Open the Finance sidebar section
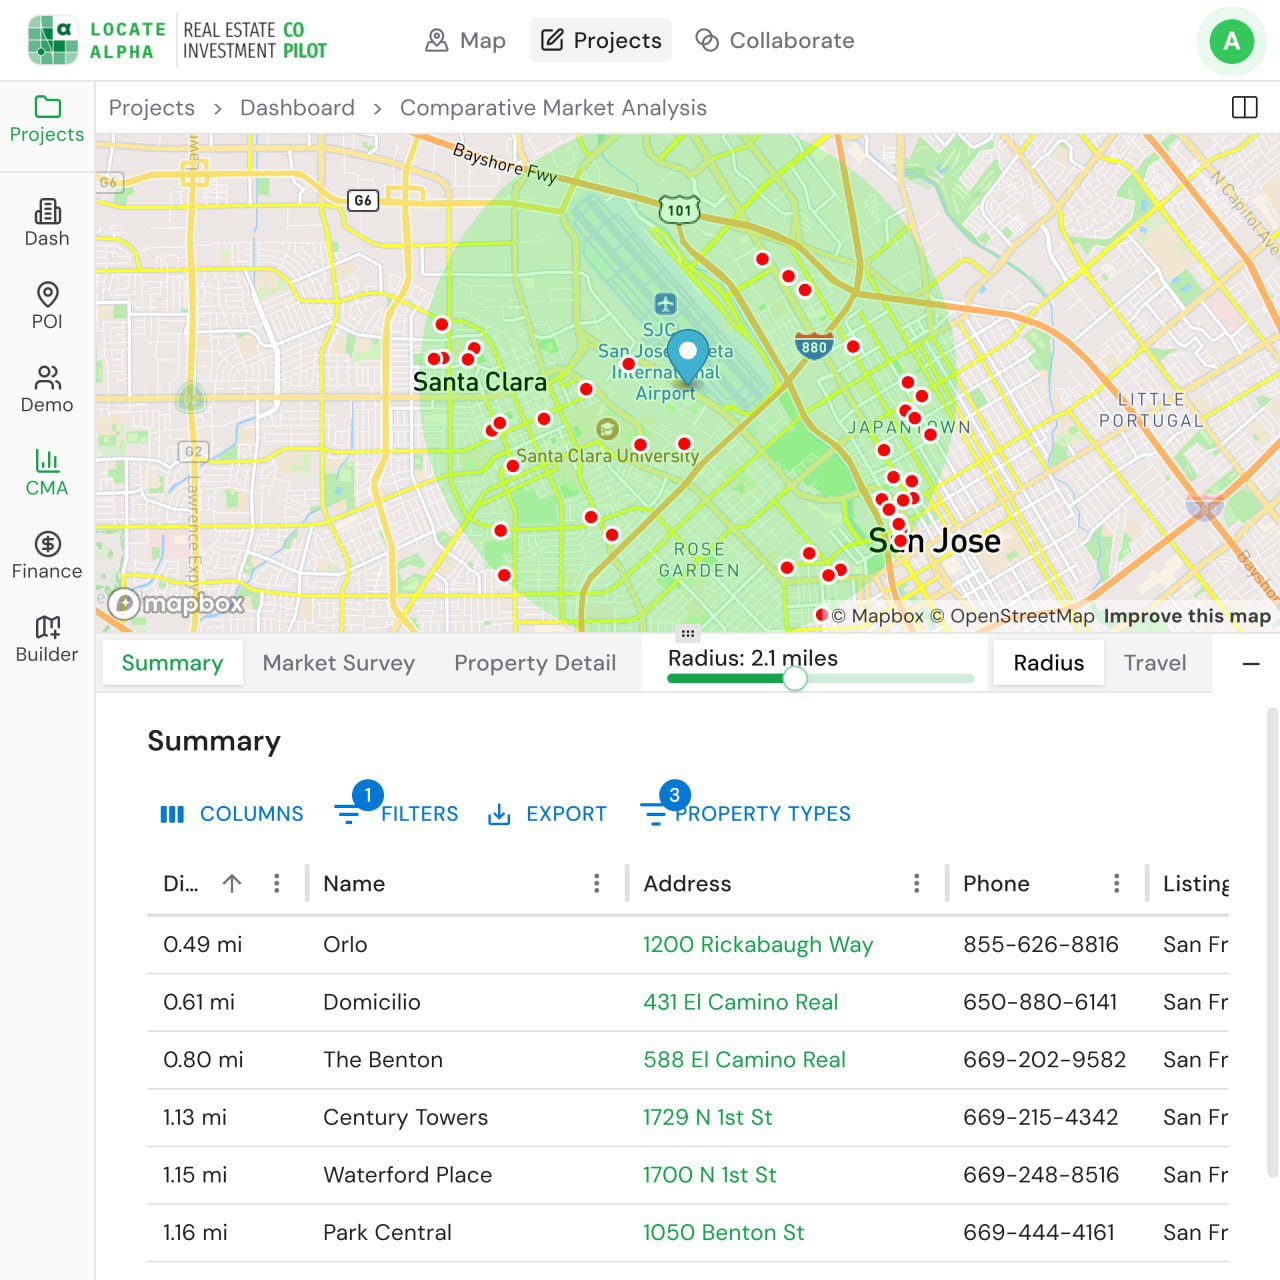The width and height of the screenshot is (1280, 1280). pos(47,555)
